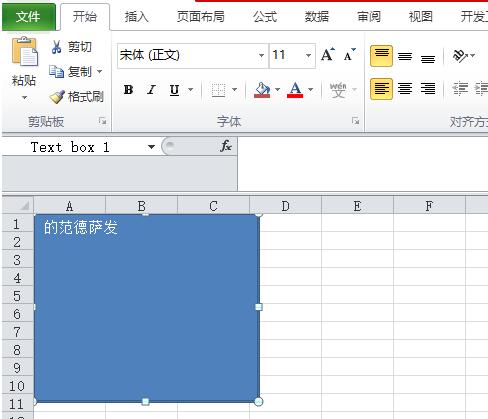
Task: Toggle bold formatting
Action: (128, 90)
